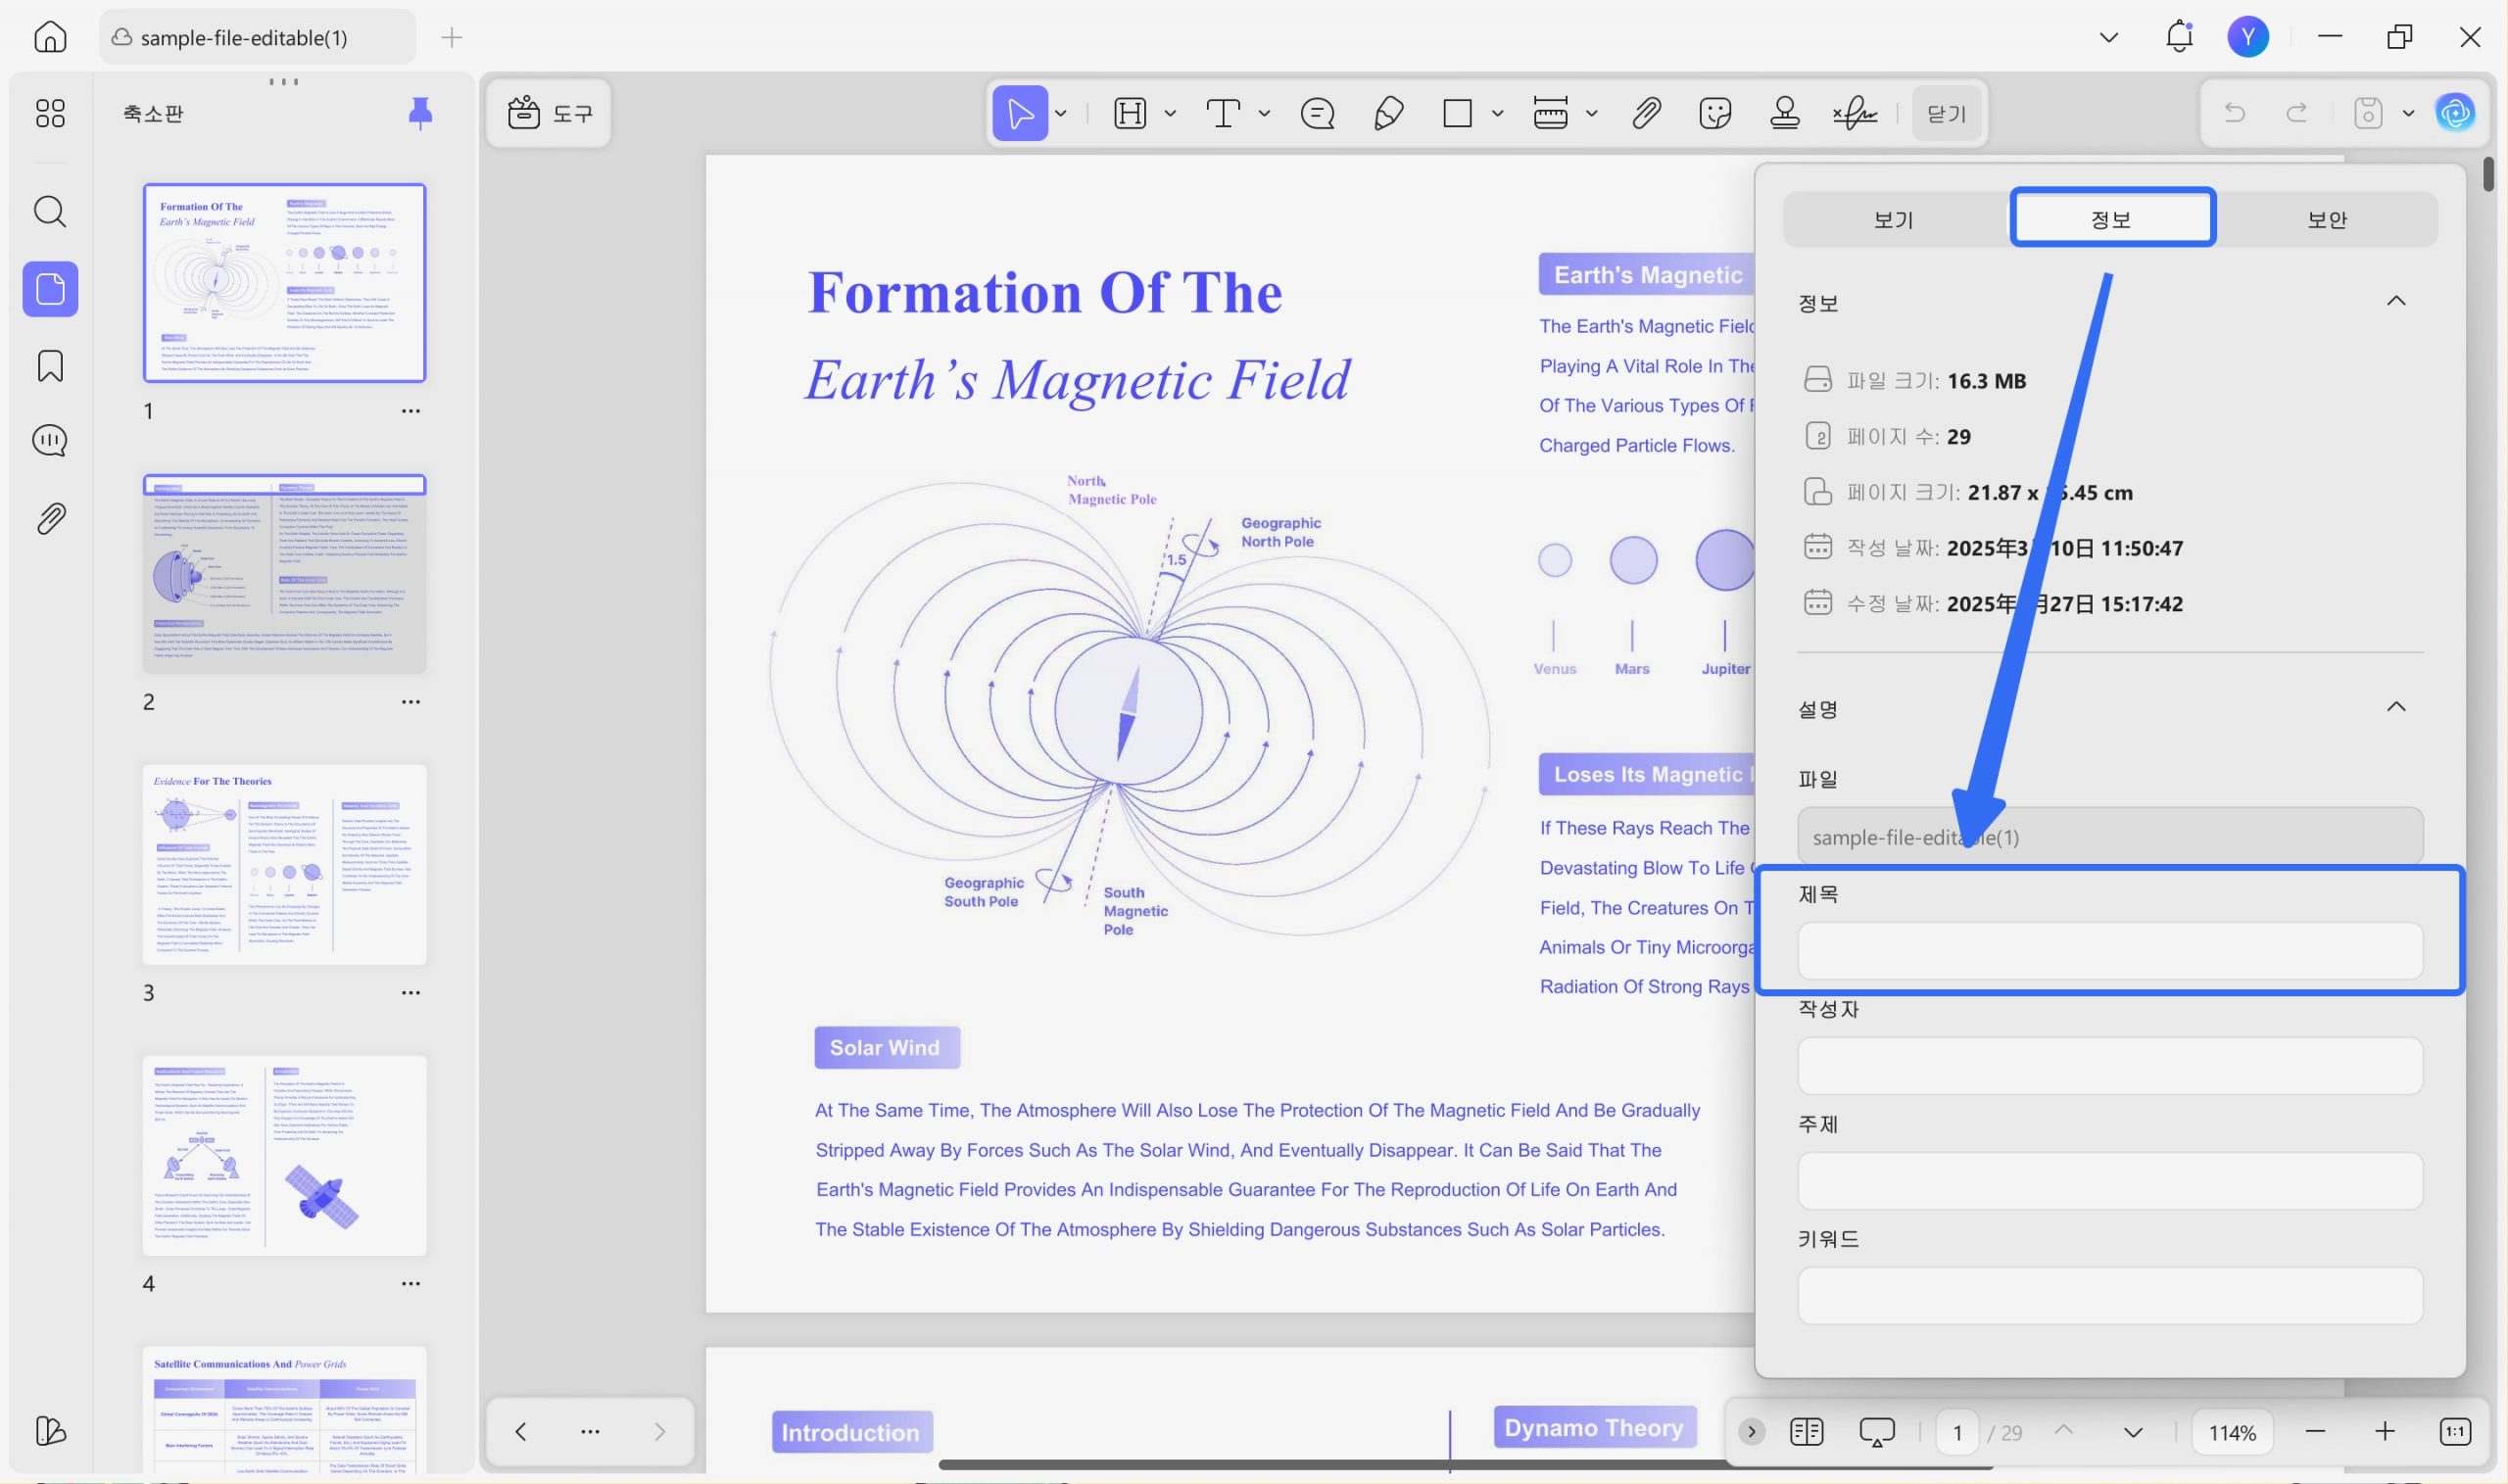Select page 2 thumbnail

click(284, 573)
